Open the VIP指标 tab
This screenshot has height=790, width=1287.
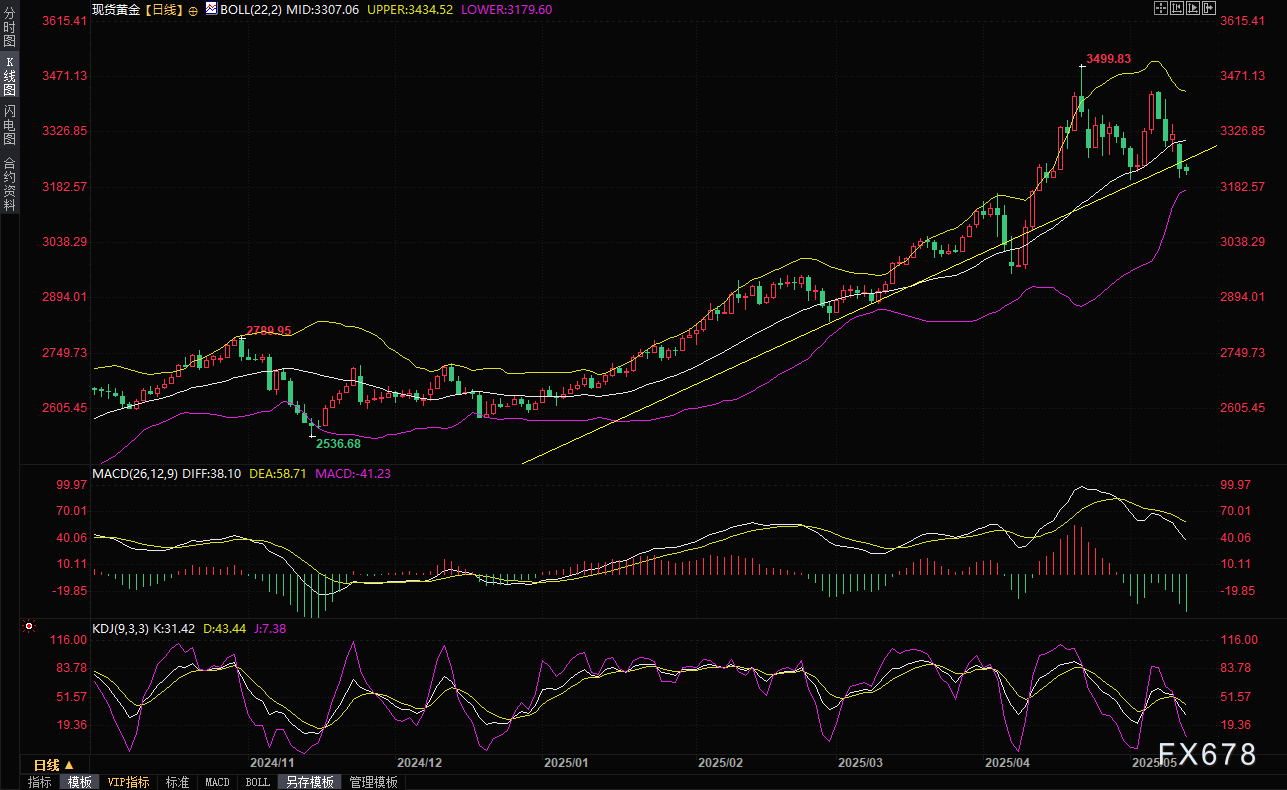pos(128,782)
